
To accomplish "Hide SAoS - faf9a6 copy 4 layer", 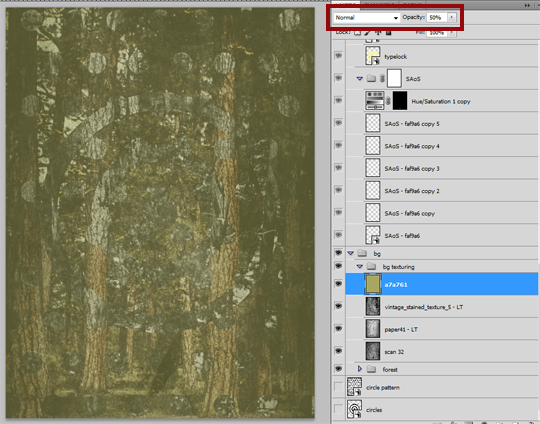I will 339,145.
